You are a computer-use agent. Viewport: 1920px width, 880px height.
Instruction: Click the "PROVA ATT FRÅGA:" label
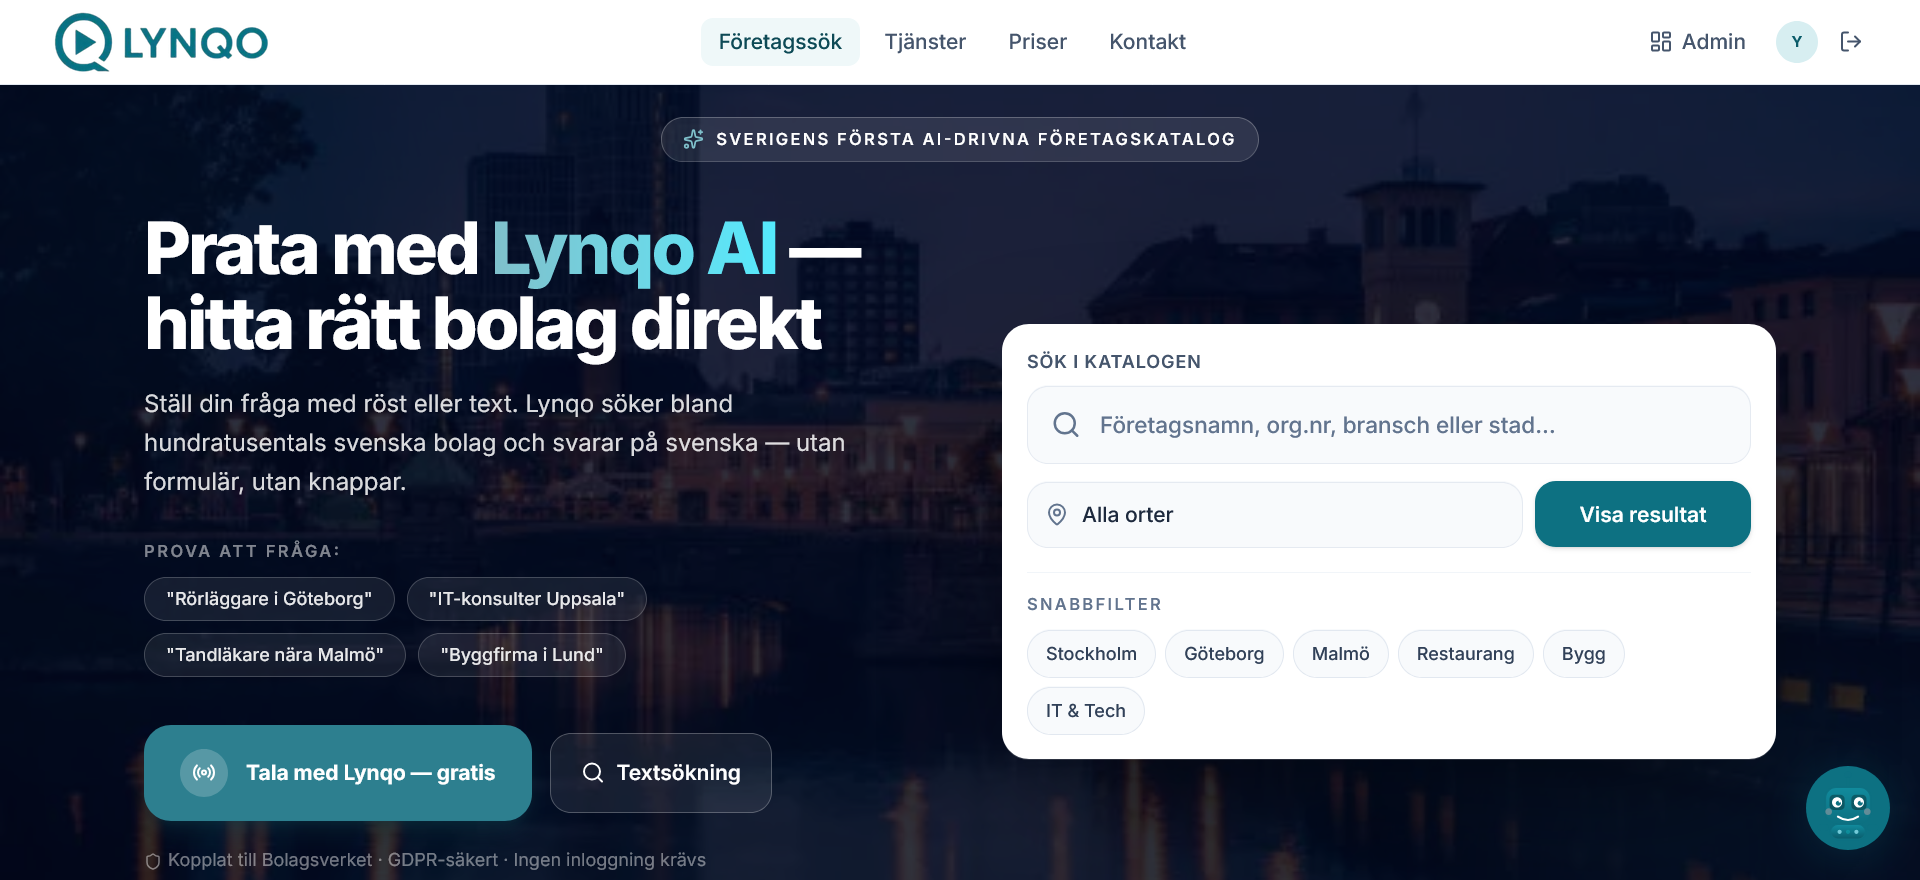click(x=242, y=551)
